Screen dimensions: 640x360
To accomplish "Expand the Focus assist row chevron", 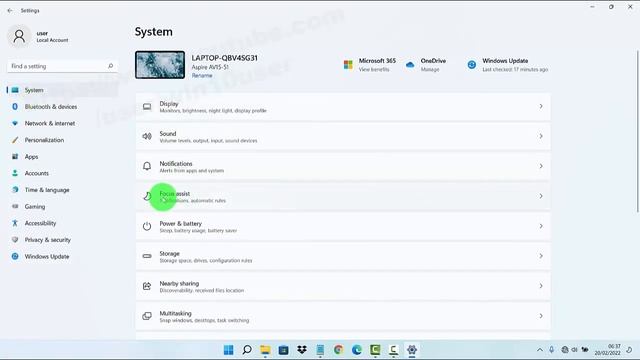I will 541,196.
